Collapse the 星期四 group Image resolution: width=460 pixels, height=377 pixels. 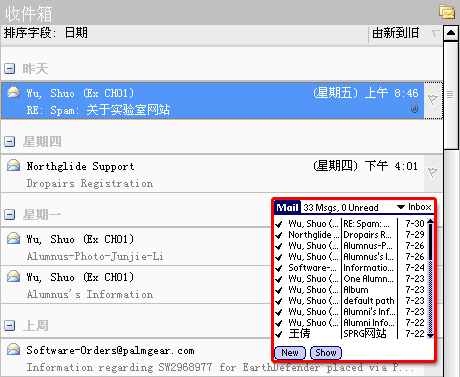click(9, 142)
